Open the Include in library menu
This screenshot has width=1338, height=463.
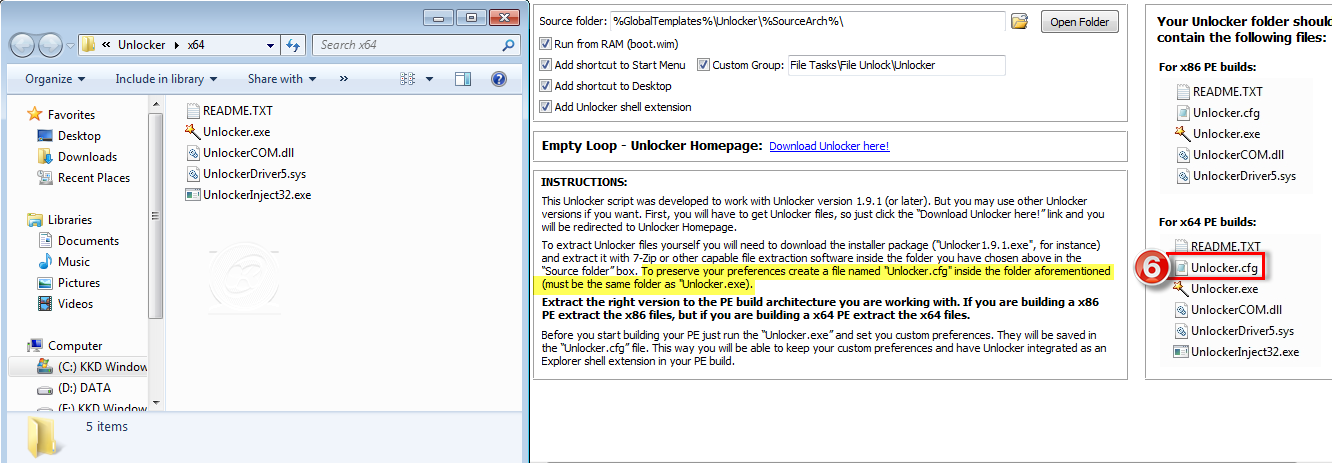165,79
